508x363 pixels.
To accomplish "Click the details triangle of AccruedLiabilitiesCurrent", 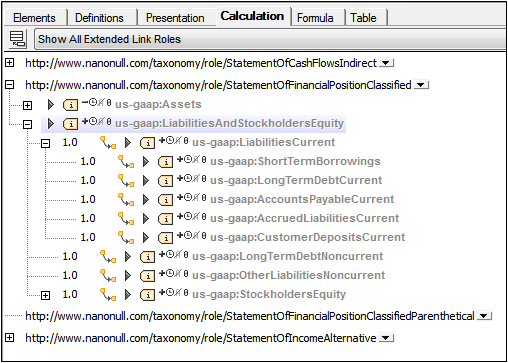I will (x=146, y=219).
